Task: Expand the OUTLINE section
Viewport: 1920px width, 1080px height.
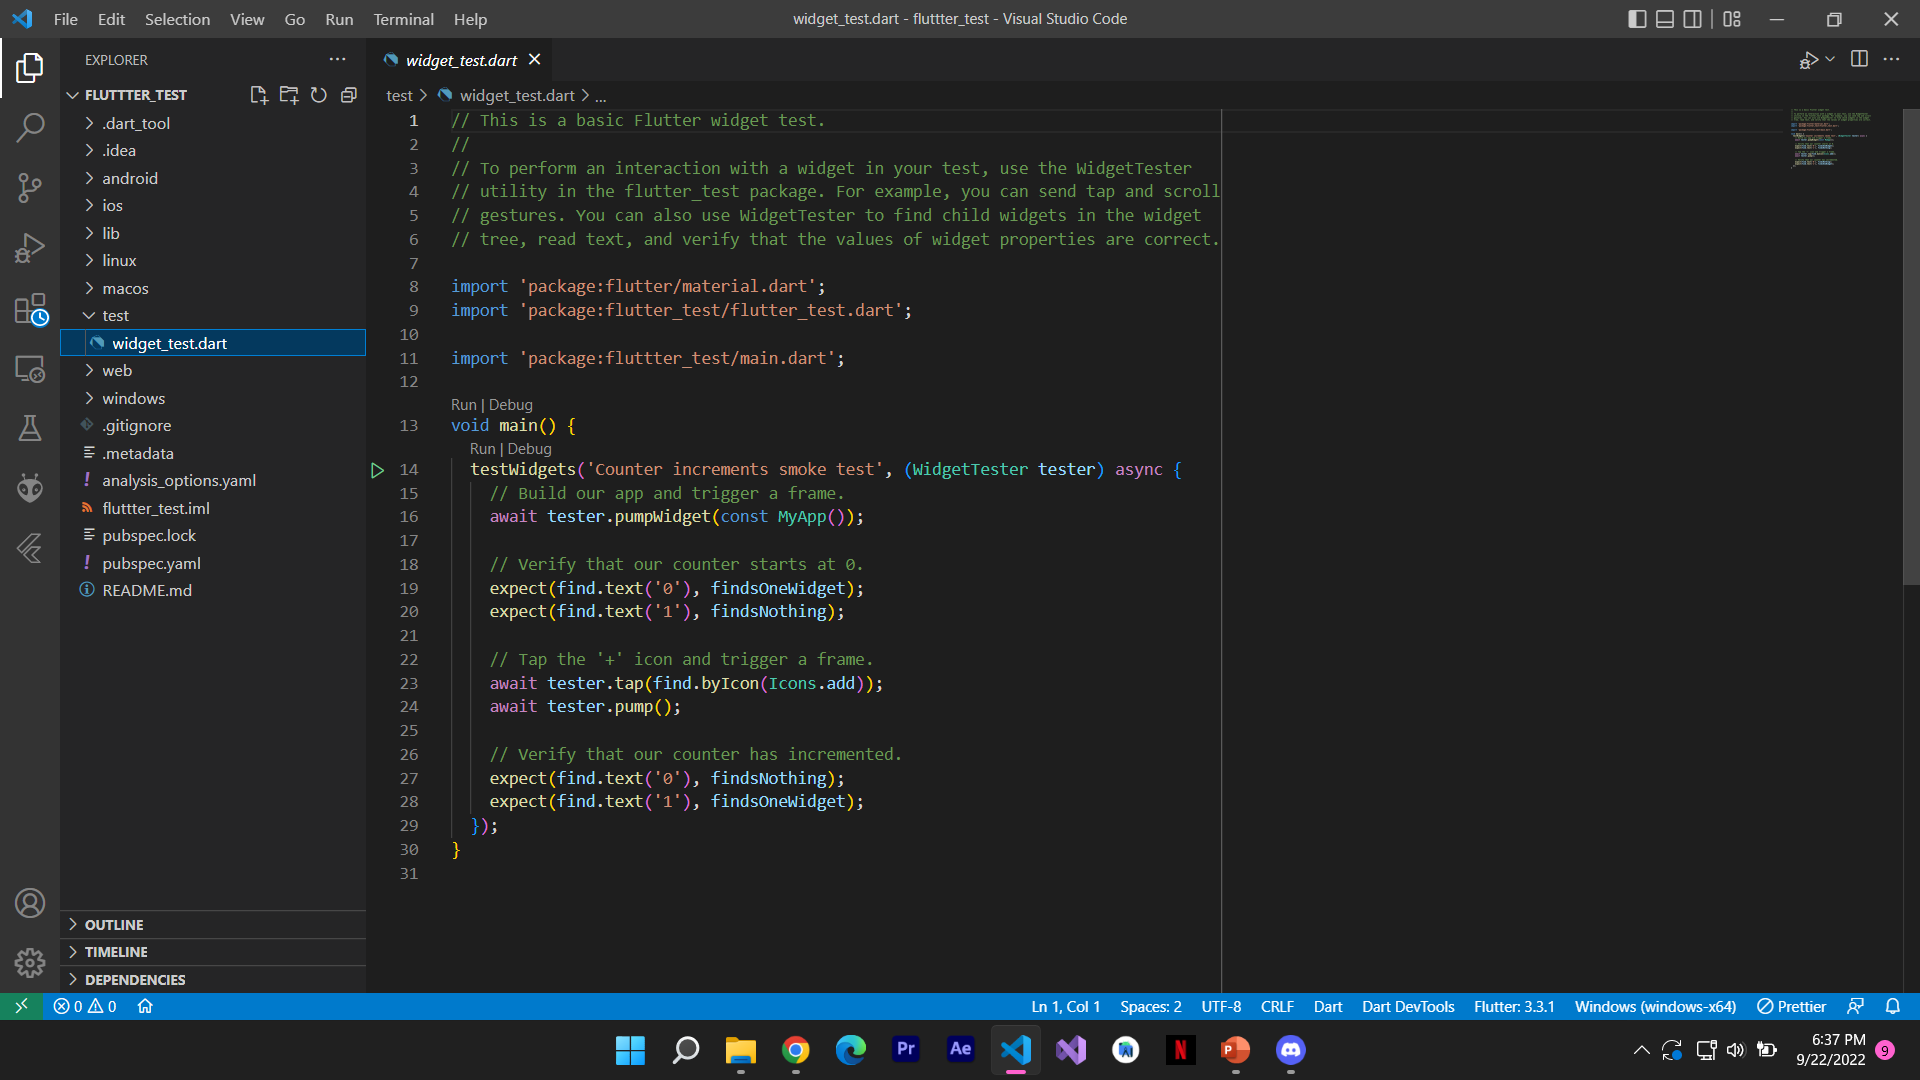Action: click(x=114, y=925)
